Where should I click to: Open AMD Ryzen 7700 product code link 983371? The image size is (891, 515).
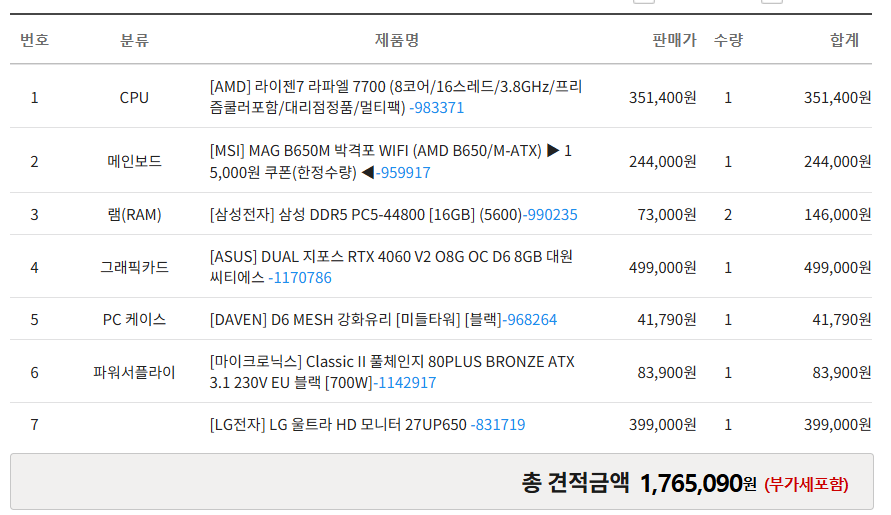[436, 107]
